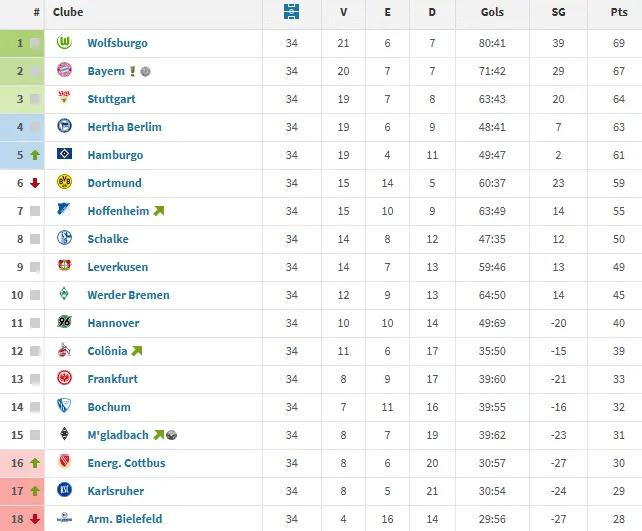Viewport: 642px width, 531px height.
Task: Click the Hamburgo diamond flag logo
Action: (64, 154)
